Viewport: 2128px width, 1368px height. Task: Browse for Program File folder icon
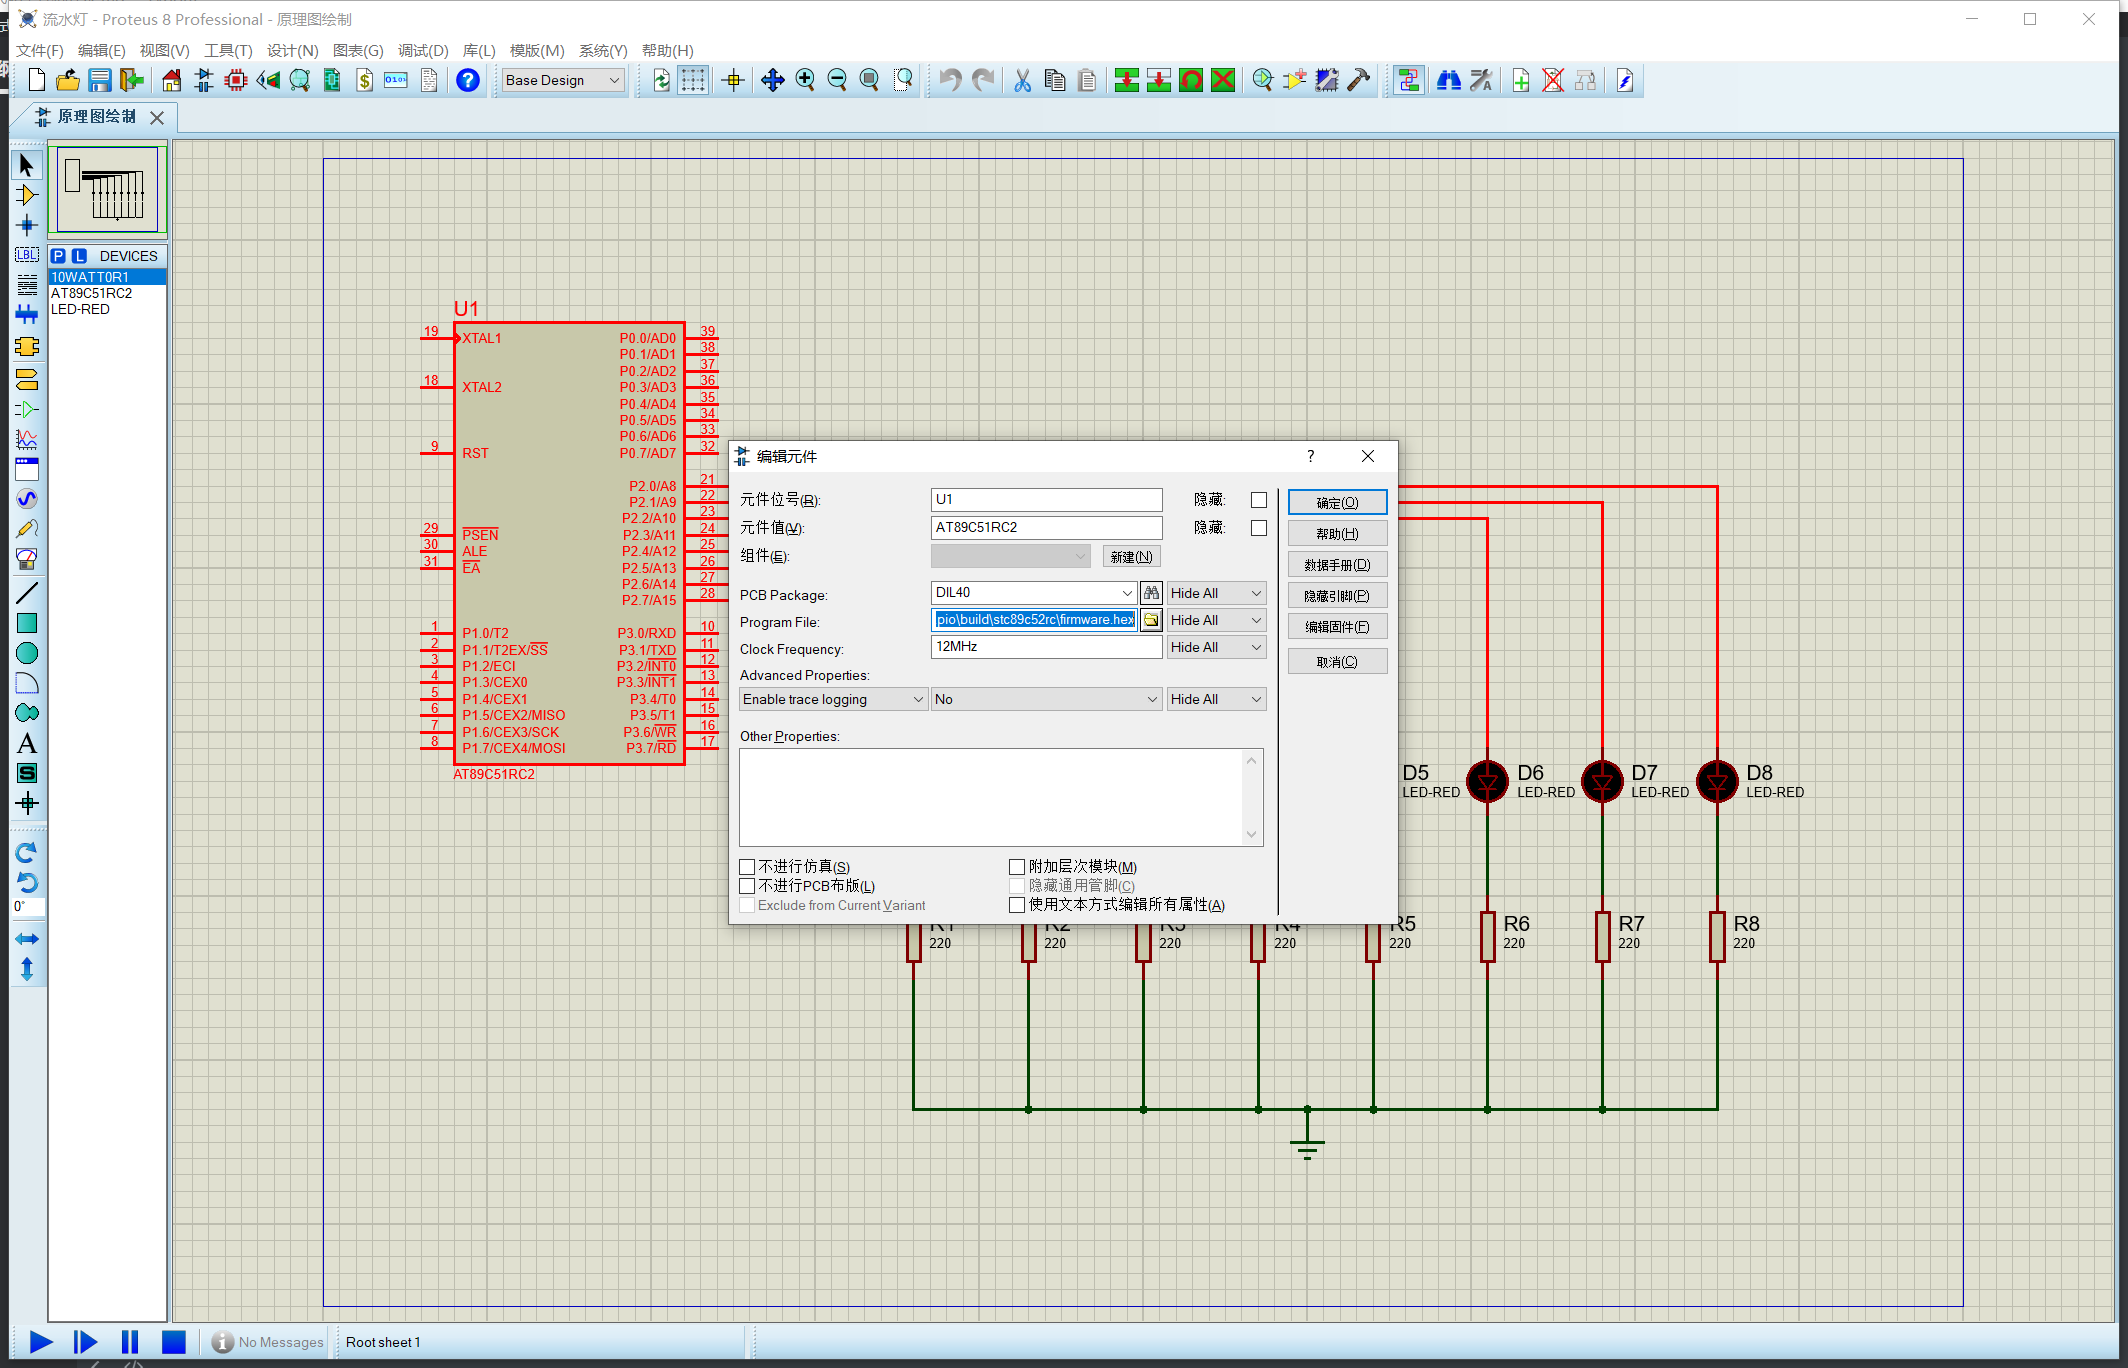click(x=1152, y=620)
